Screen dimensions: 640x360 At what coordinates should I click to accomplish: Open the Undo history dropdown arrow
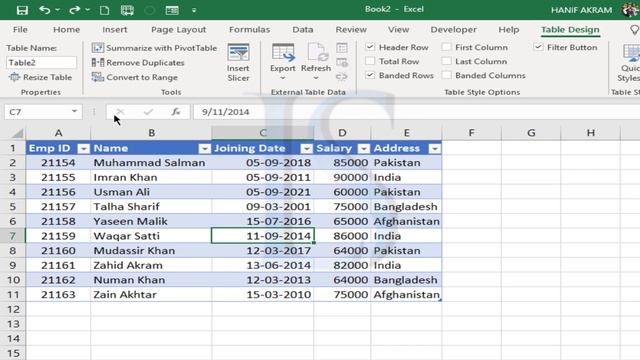[57, 10]
